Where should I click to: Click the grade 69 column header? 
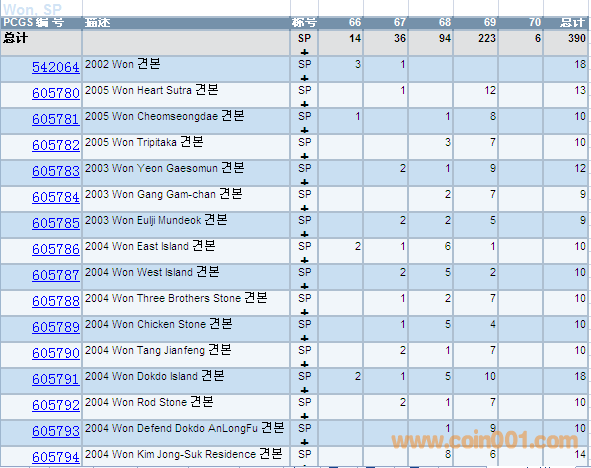click(x=490, y=23)
